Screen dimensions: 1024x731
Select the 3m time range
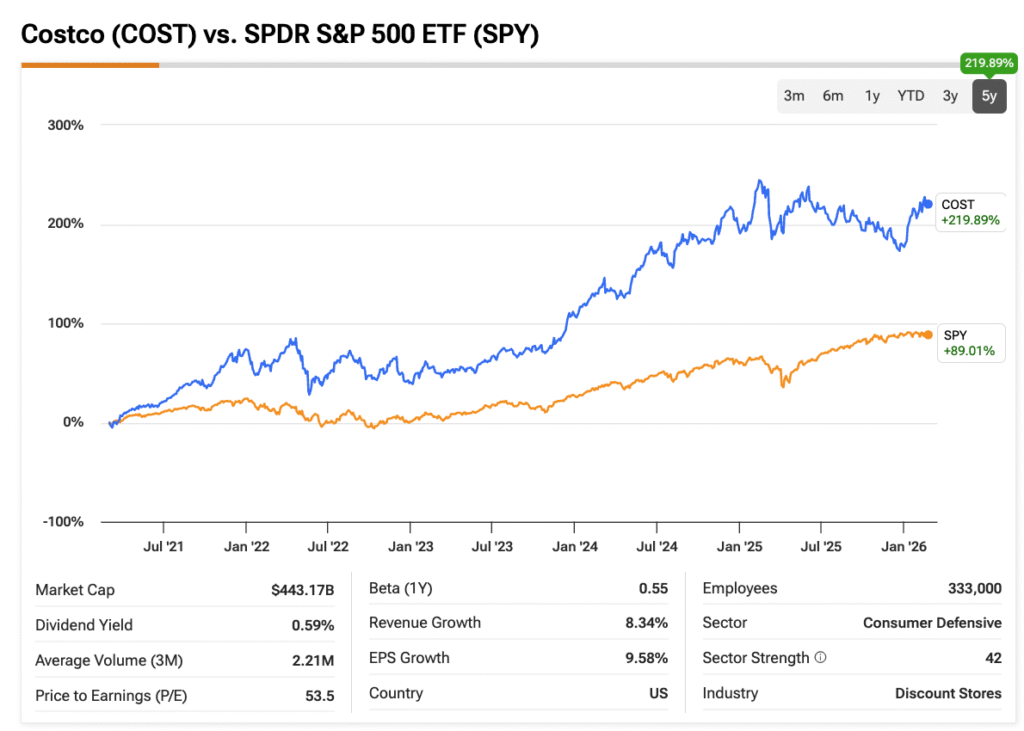tap(794, 96)
